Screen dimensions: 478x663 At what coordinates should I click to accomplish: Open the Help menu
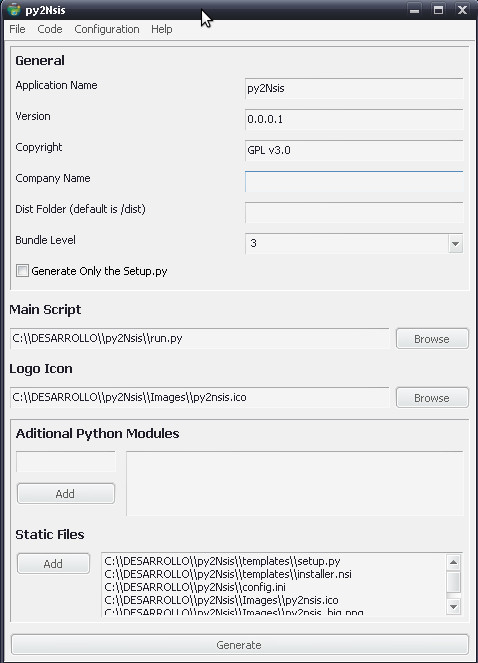pos(162,29)
